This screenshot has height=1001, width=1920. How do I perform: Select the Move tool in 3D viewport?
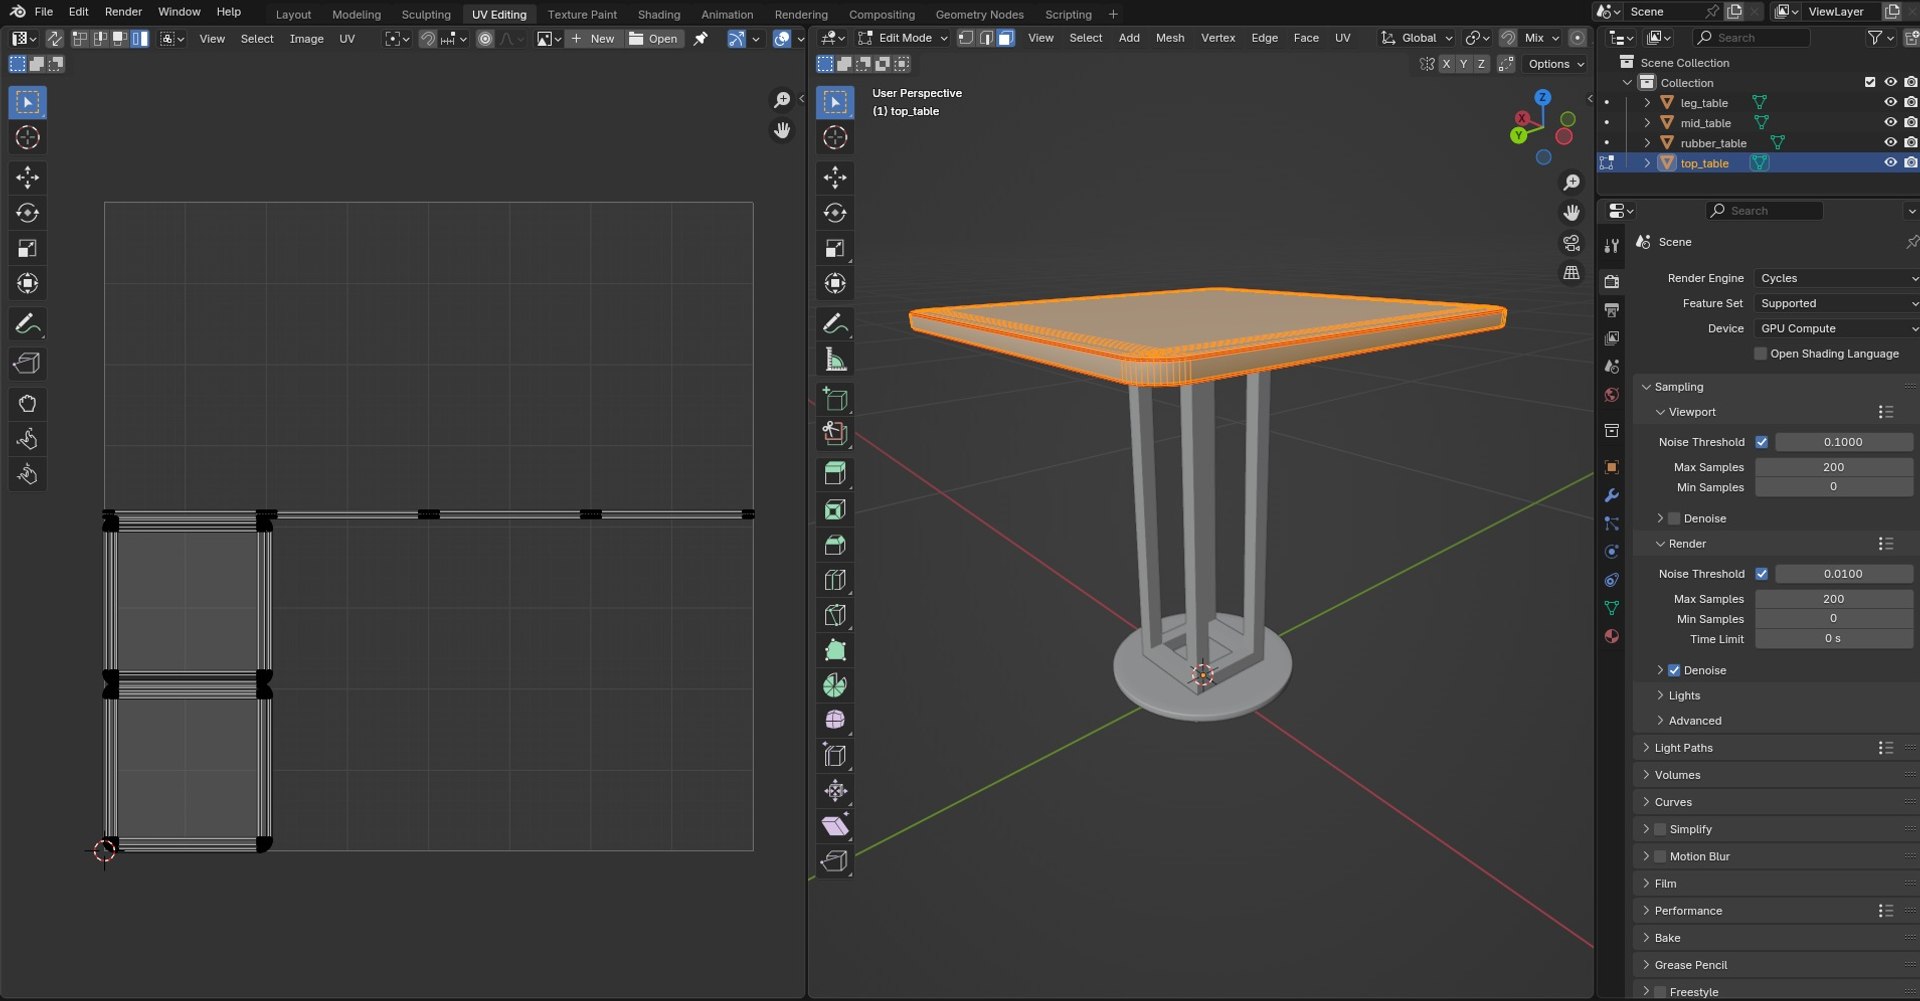click(x=835, y=178)
